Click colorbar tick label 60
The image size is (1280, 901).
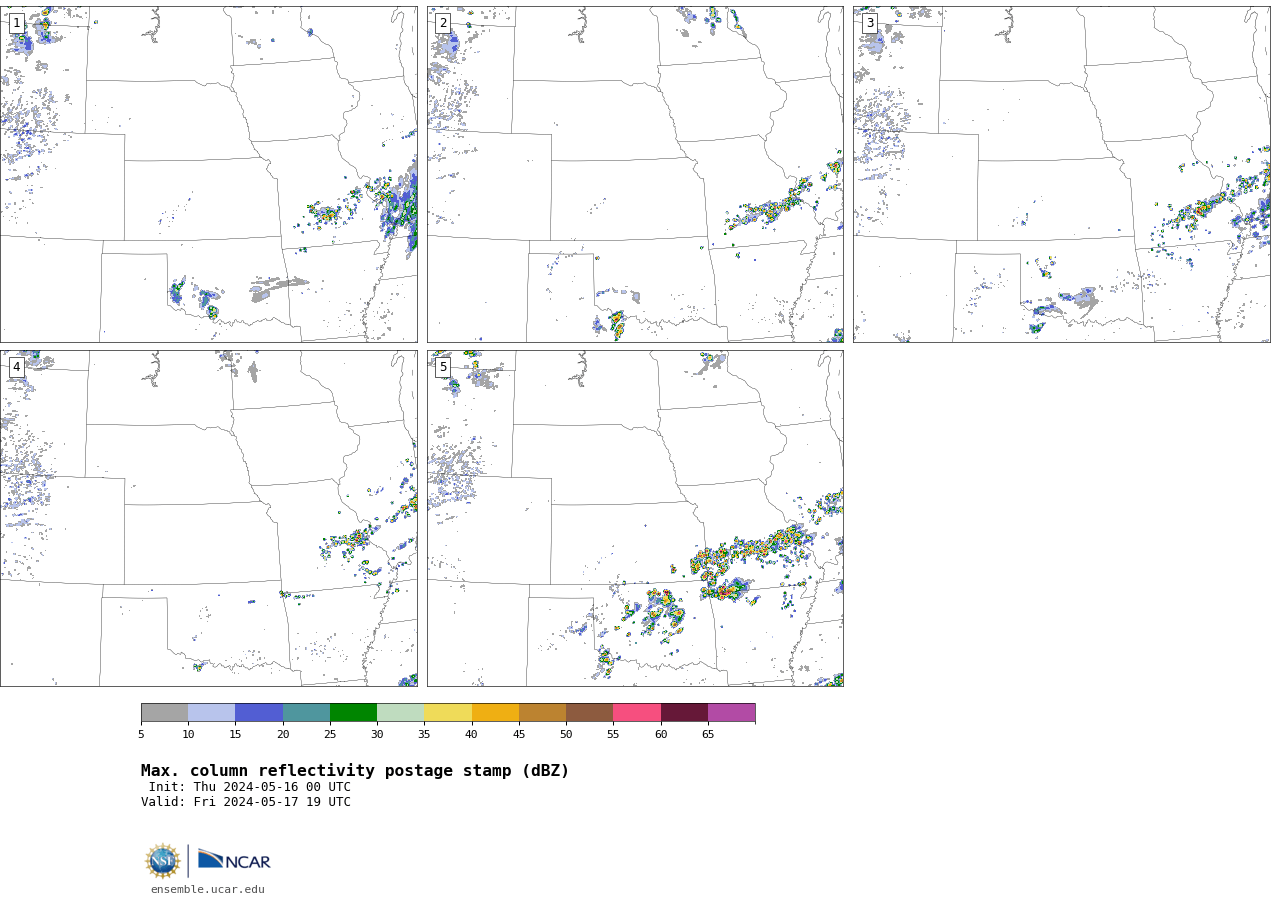pyautogui.click(x=661, y=735)
